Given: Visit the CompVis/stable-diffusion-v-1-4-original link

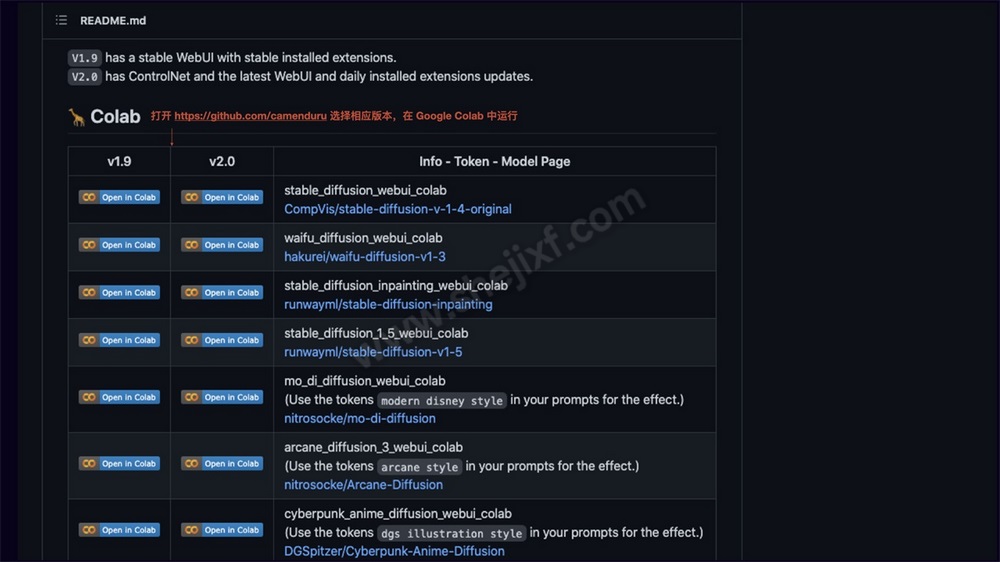Looking at the screenshot, I should [397, 209].
